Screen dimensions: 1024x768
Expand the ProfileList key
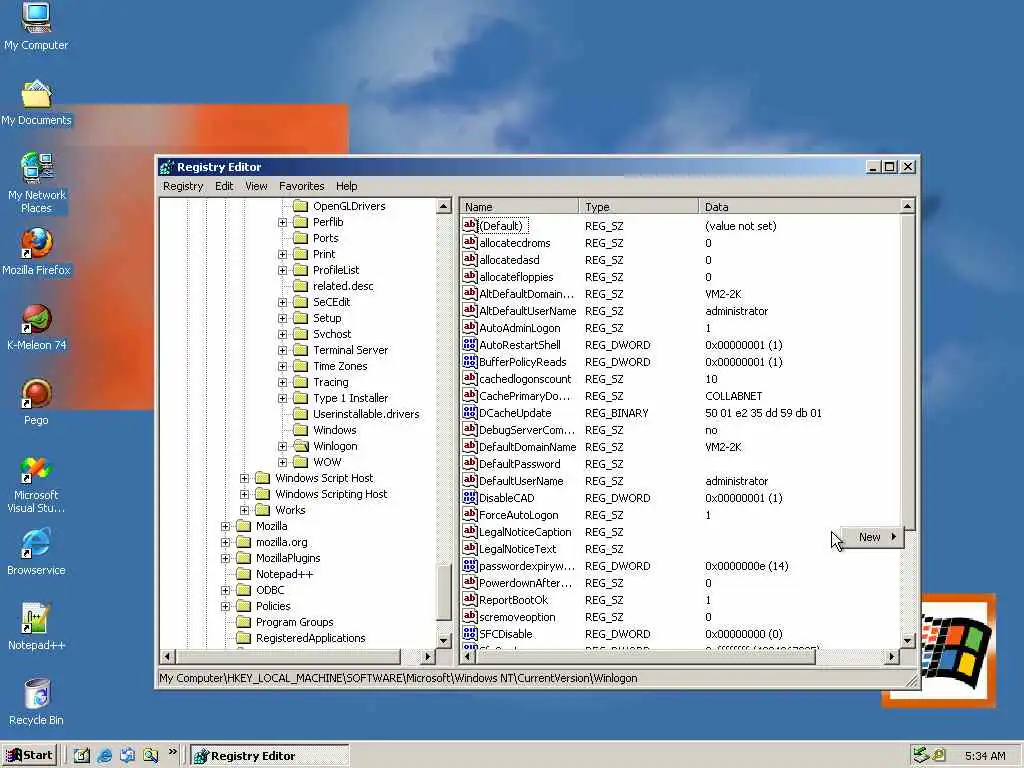[282, 270]
